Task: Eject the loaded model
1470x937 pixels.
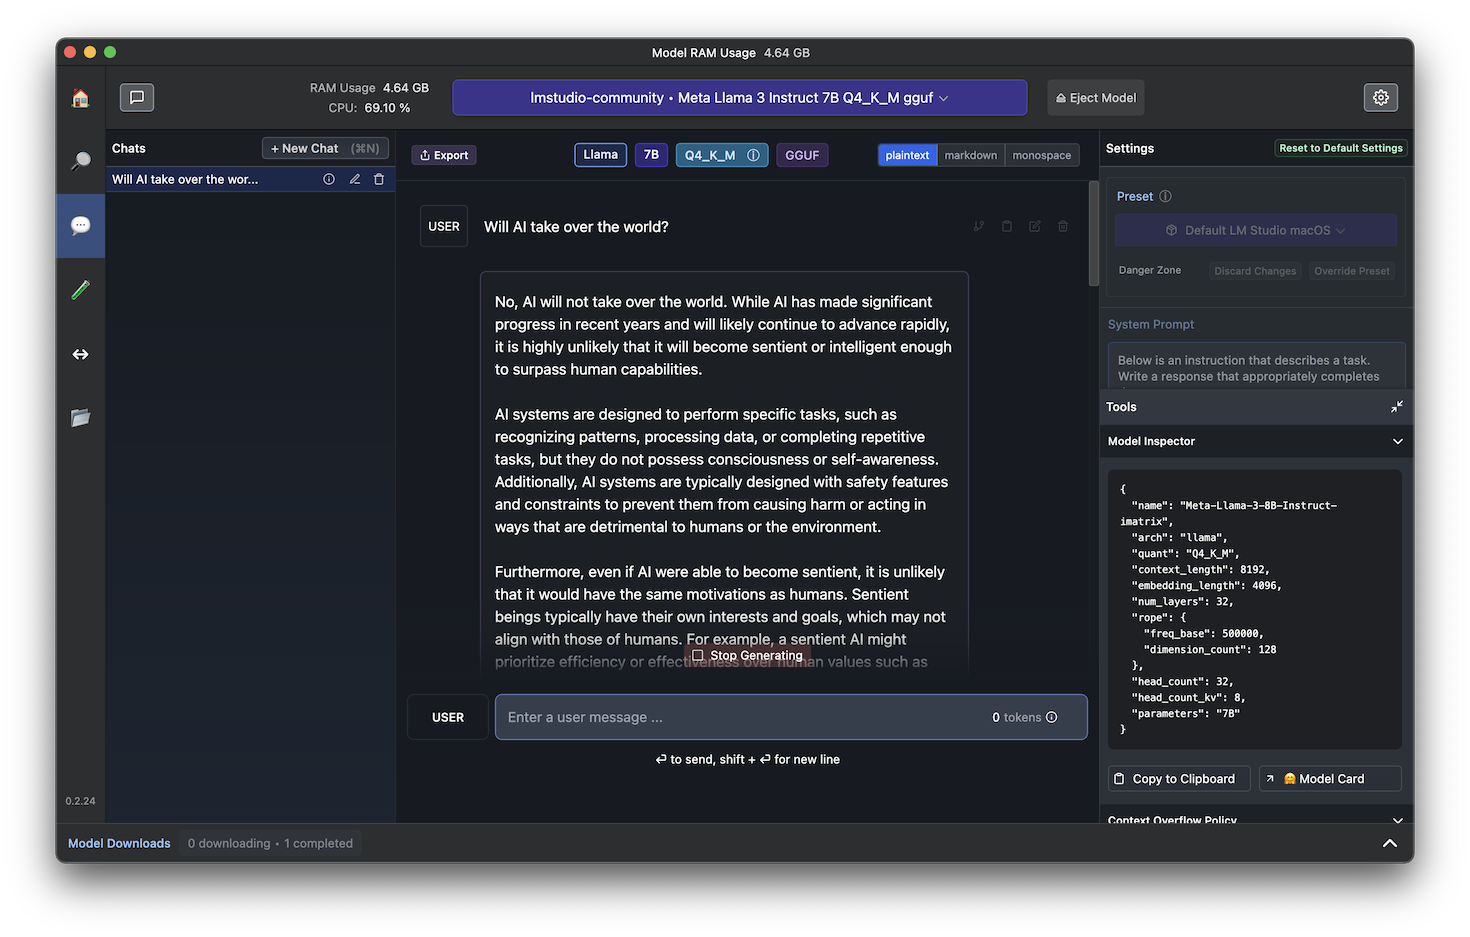Action: point(1096,98)
